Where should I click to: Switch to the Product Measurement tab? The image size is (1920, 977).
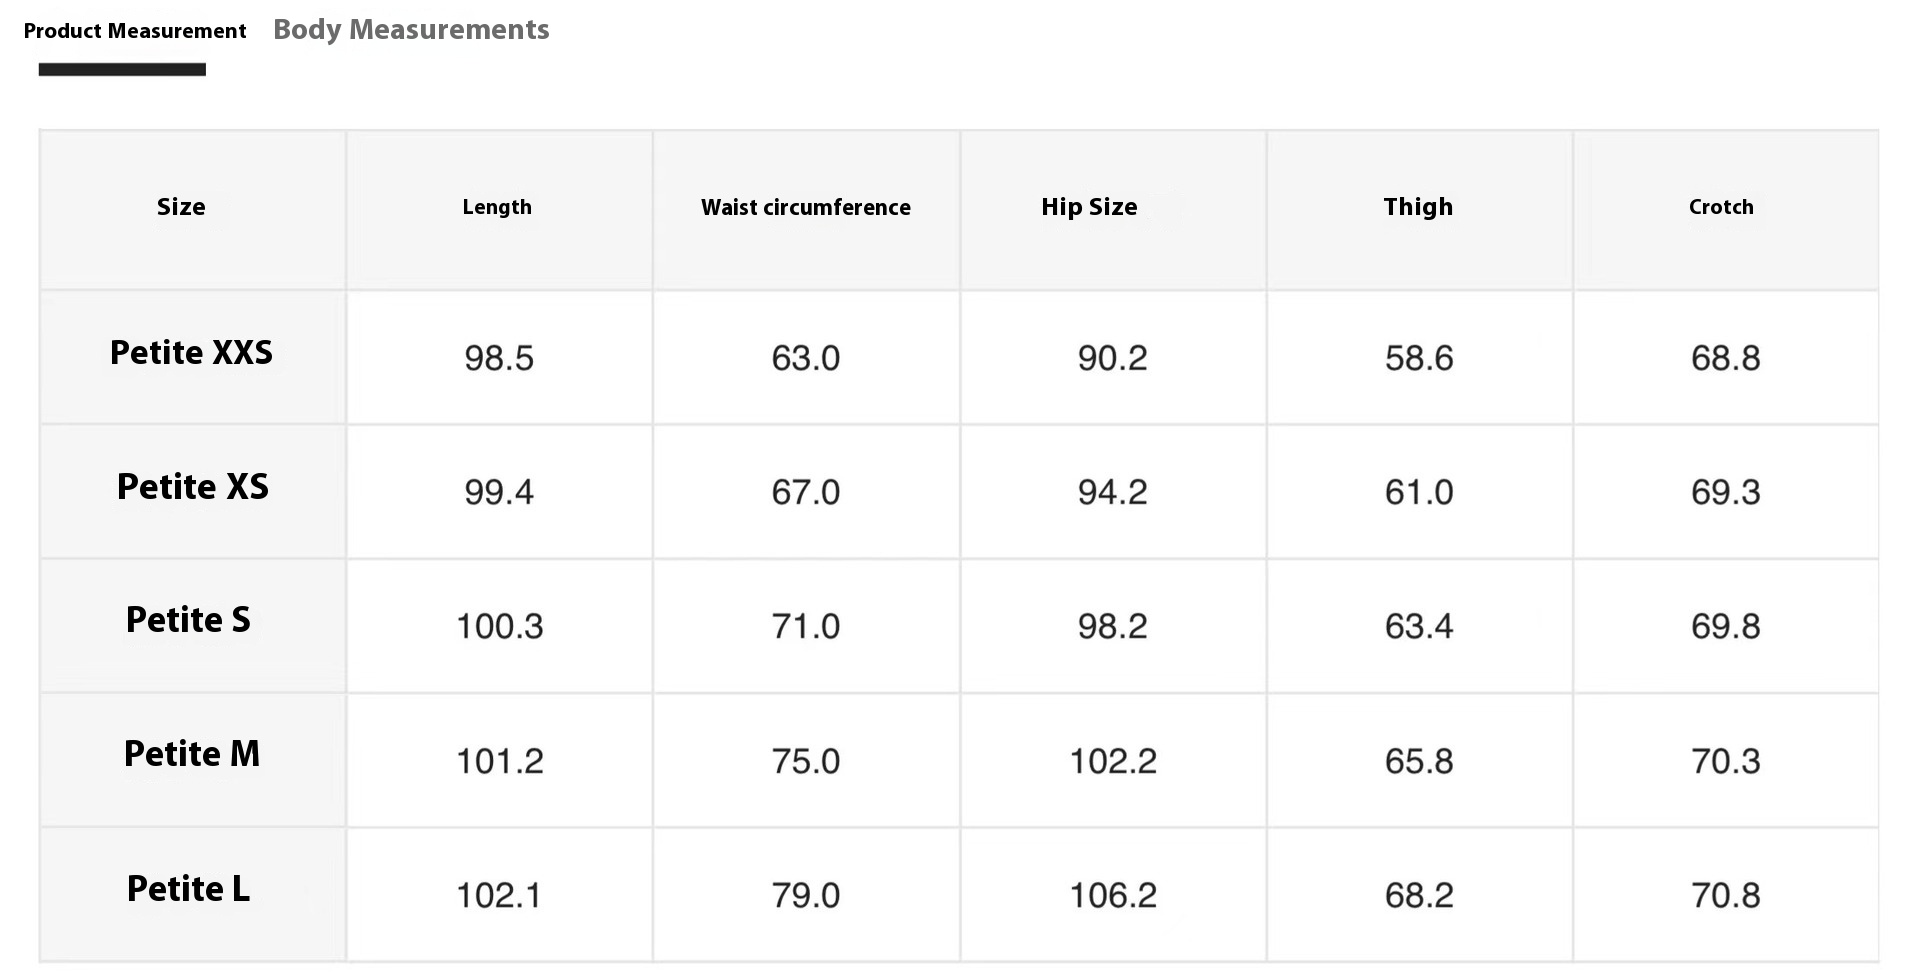click(x=135, y=31)
